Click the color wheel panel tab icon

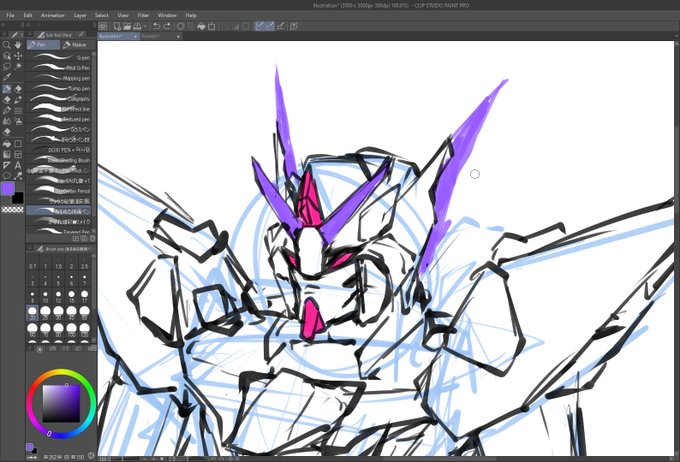pos(39,349)
